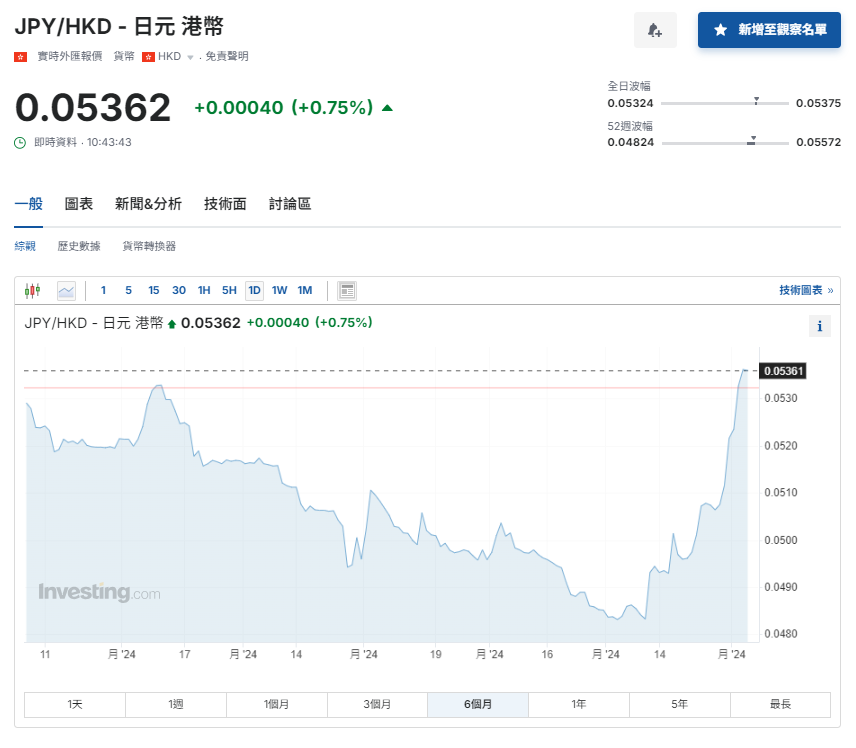Select the 1M interval dropdown option
Screen dimensions: 856x748
click(304, 290)
